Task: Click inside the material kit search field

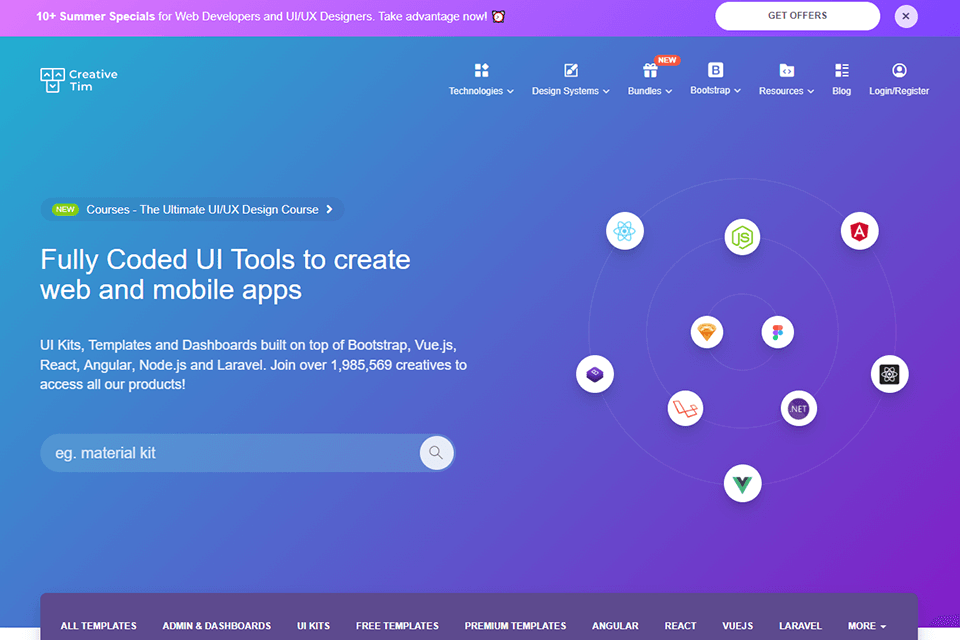Action: [x=200, y=453]
